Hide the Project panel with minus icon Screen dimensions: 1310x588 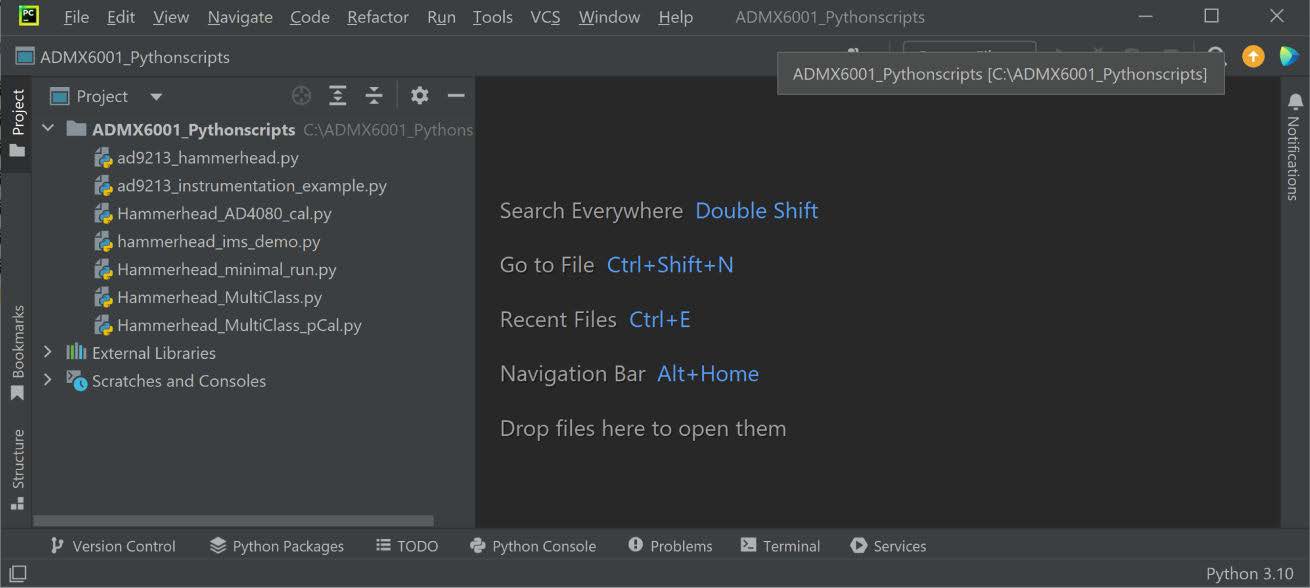[456, 96]
